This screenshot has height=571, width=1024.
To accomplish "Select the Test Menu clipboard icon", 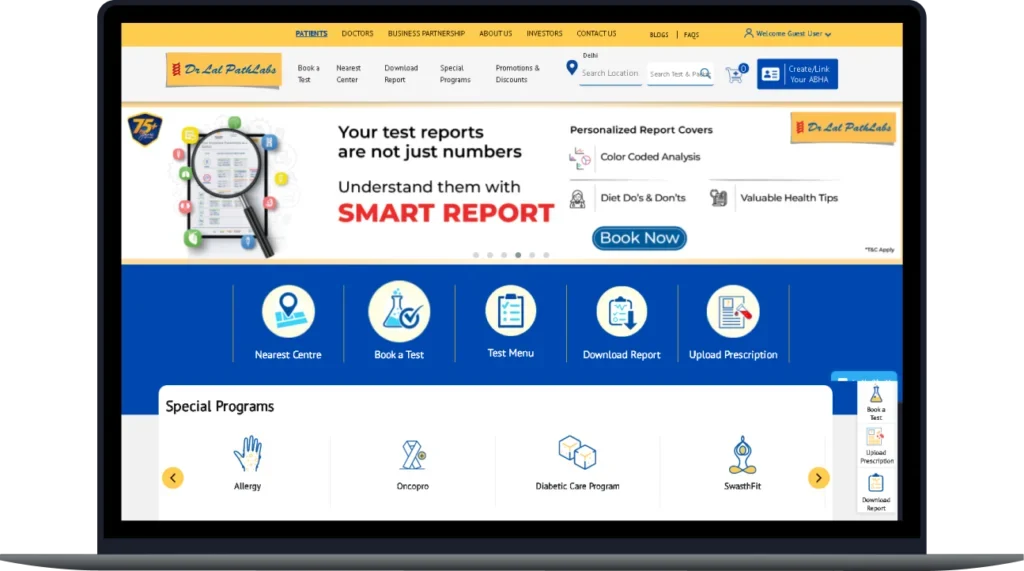I will (x=510, y=310).
